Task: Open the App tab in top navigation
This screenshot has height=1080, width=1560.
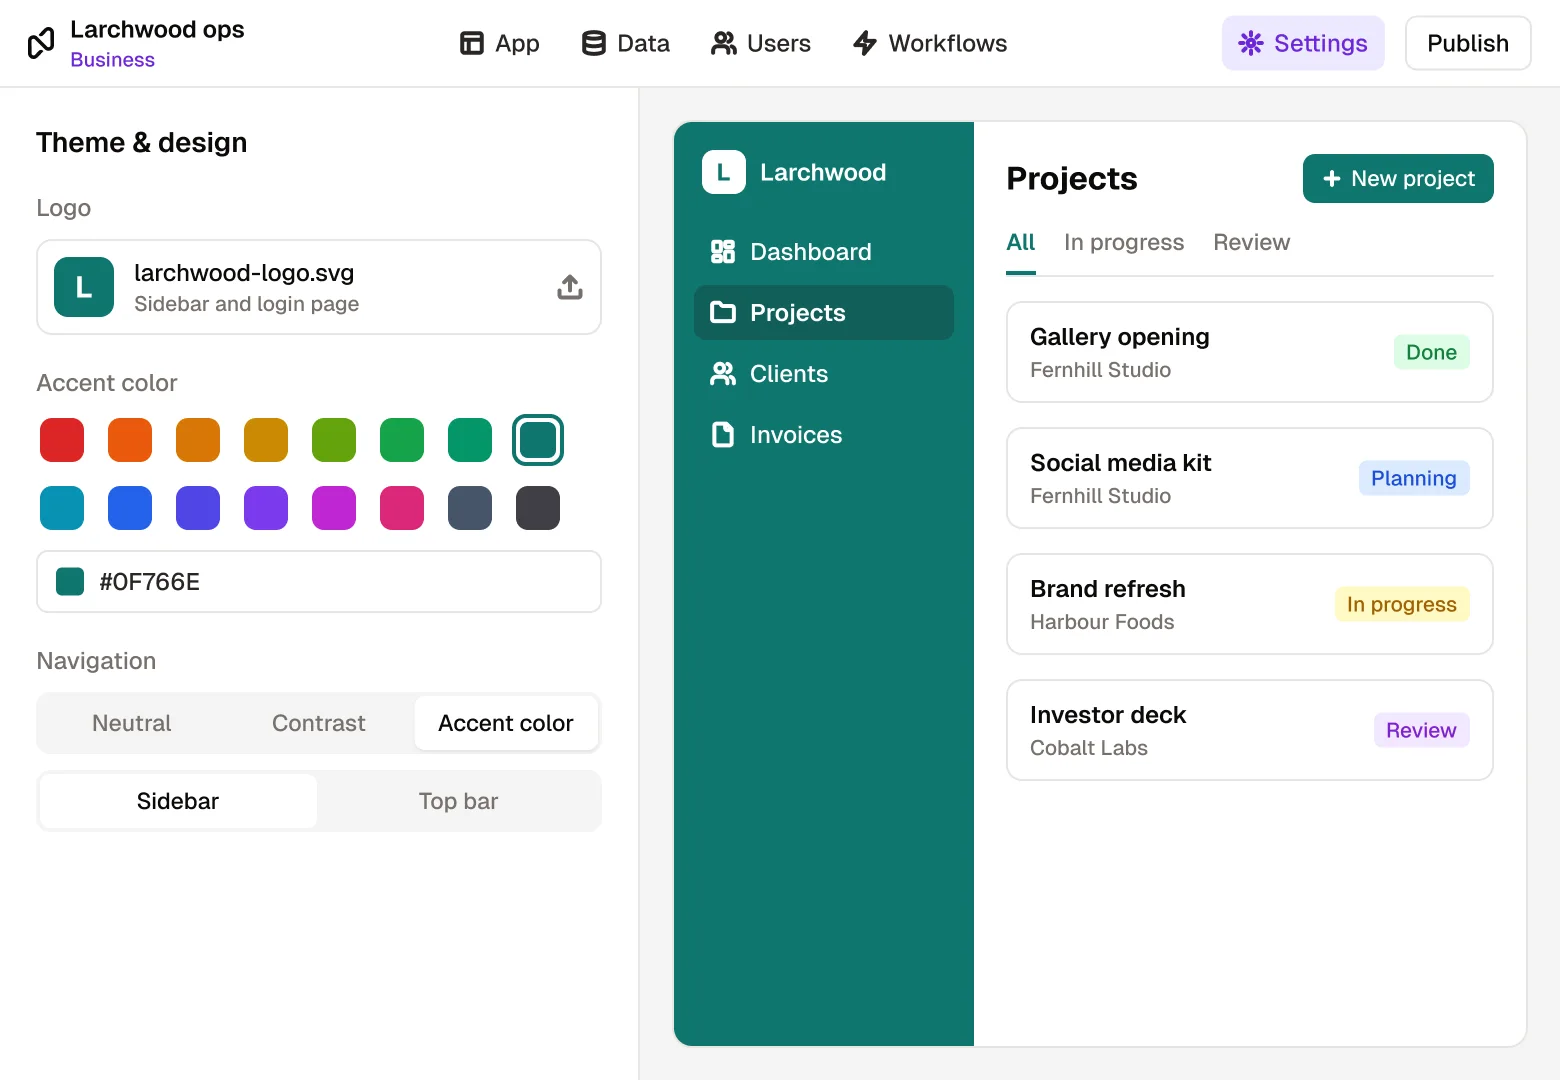Action: click(x=499, y=43)
